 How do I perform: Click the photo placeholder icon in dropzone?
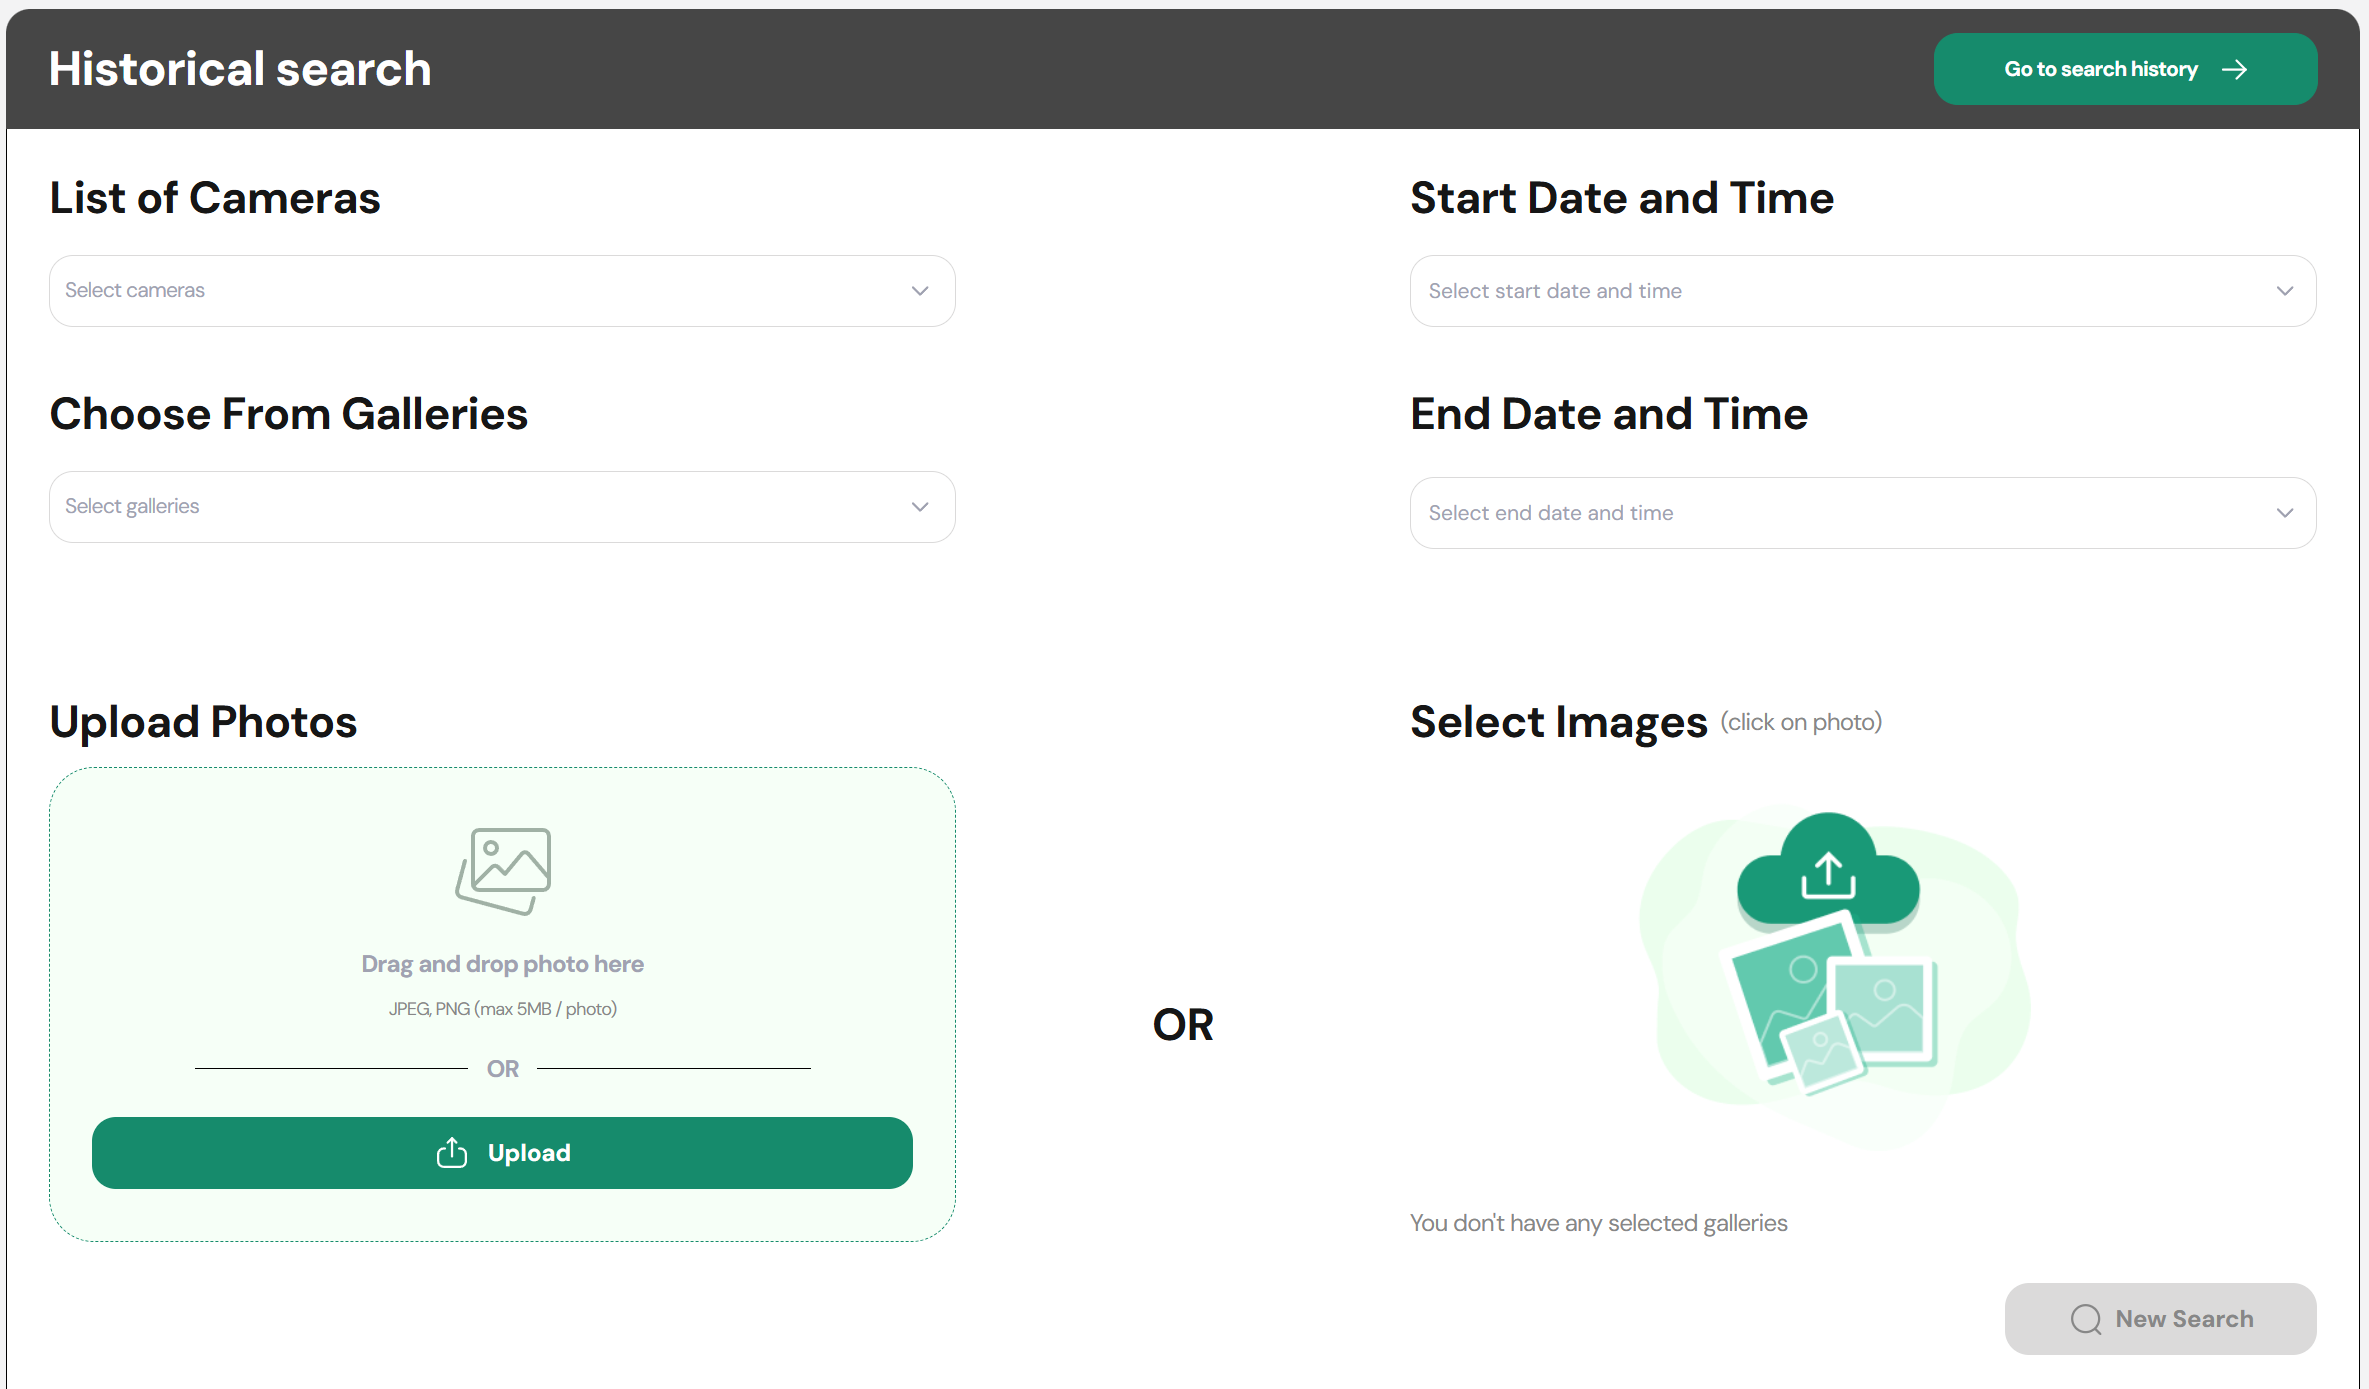click(x=504, y=870)
